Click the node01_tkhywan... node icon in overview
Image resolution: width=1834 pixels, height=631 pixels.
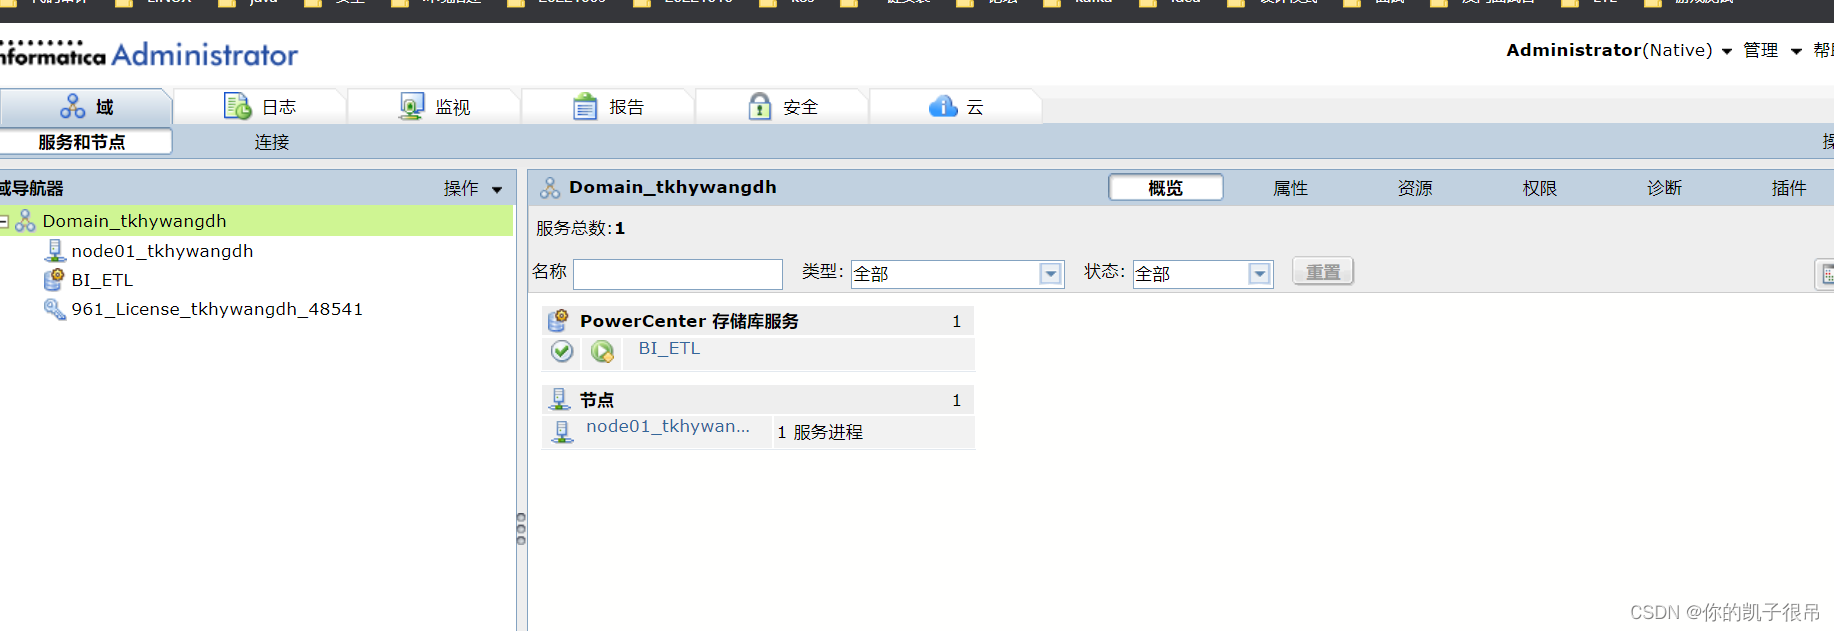click(562, 431)
